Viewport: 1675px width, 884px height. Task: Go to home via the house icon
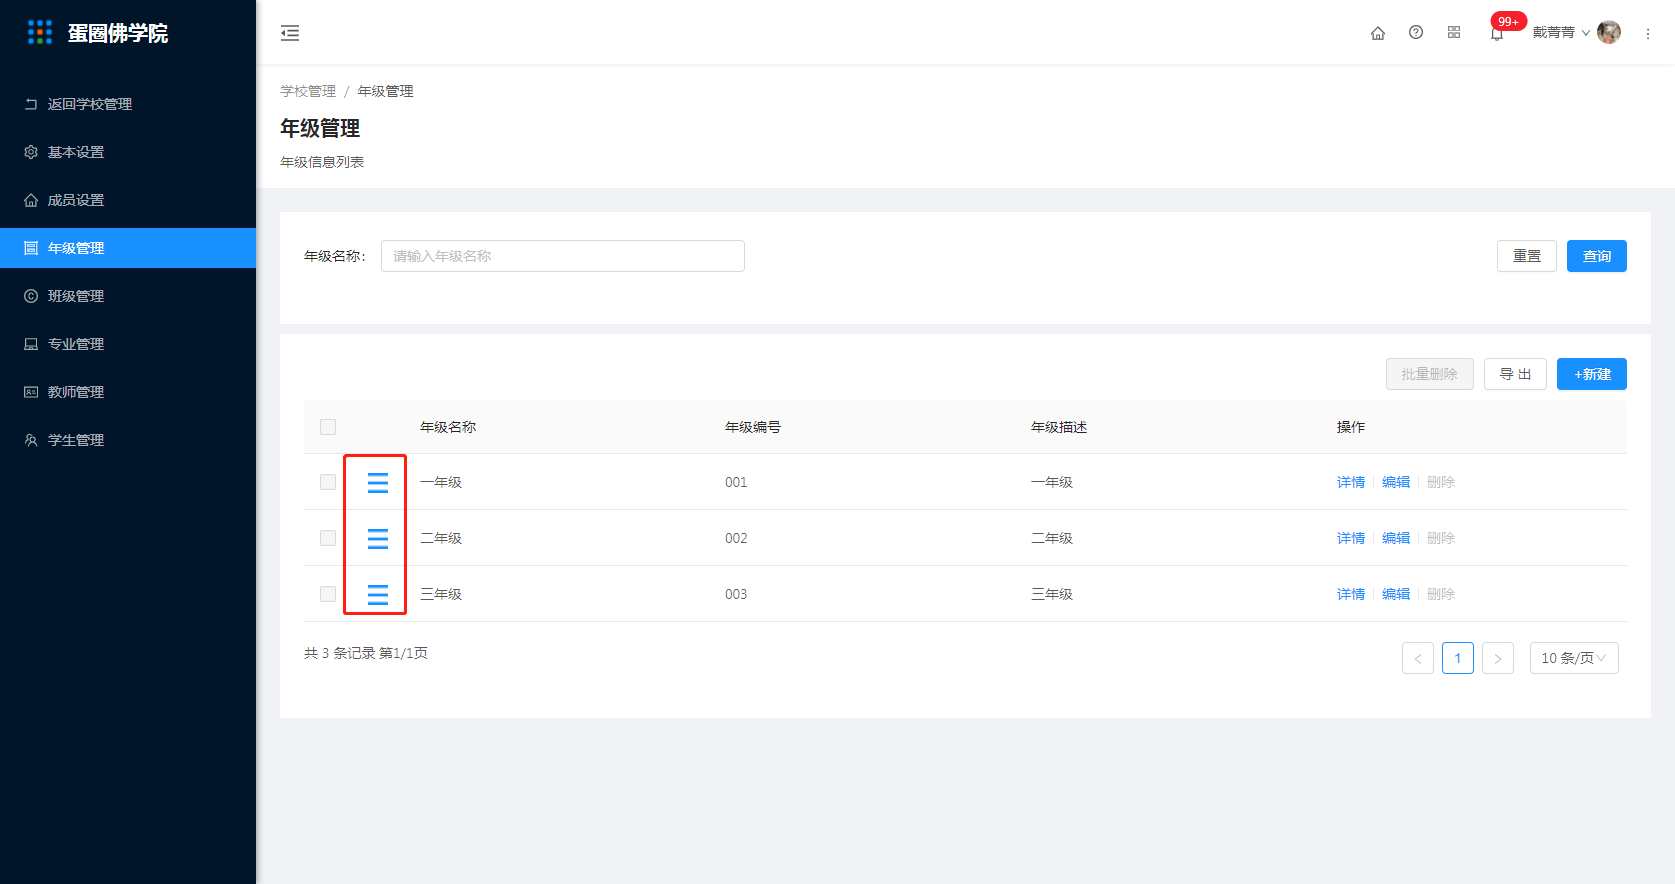[1378, 33]
